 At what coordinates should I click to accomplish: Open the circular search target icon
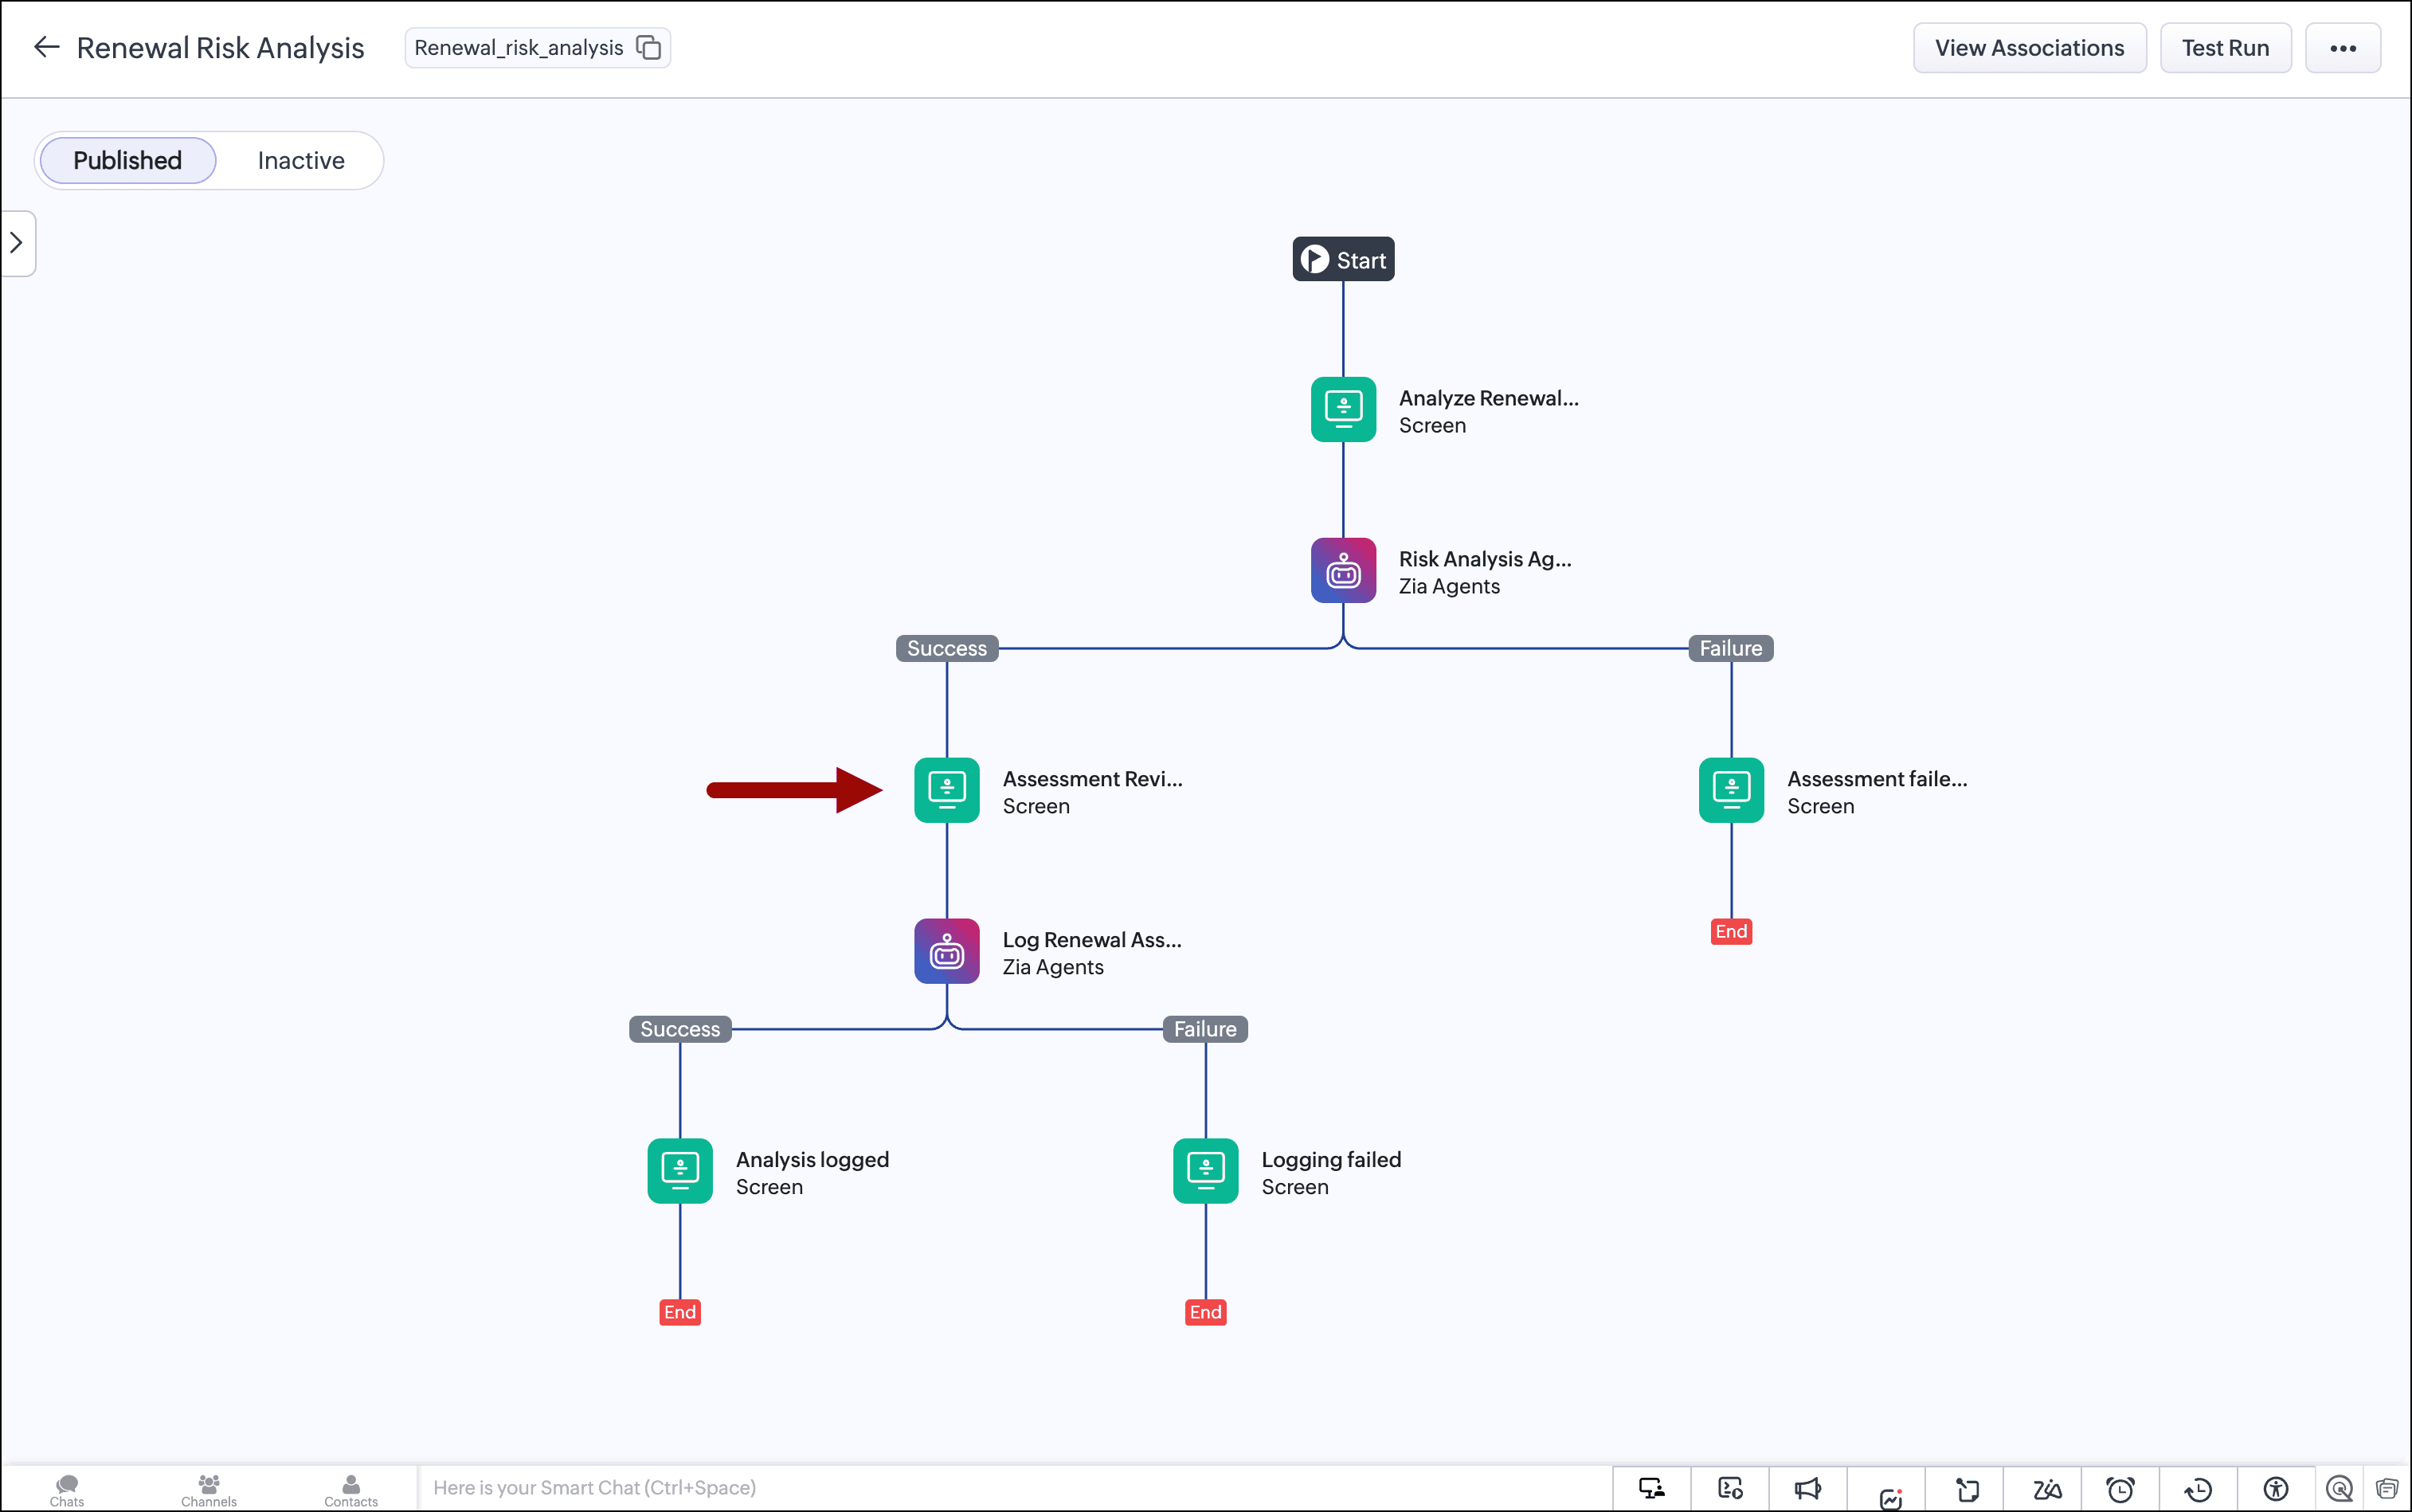coord(2339,1489)
